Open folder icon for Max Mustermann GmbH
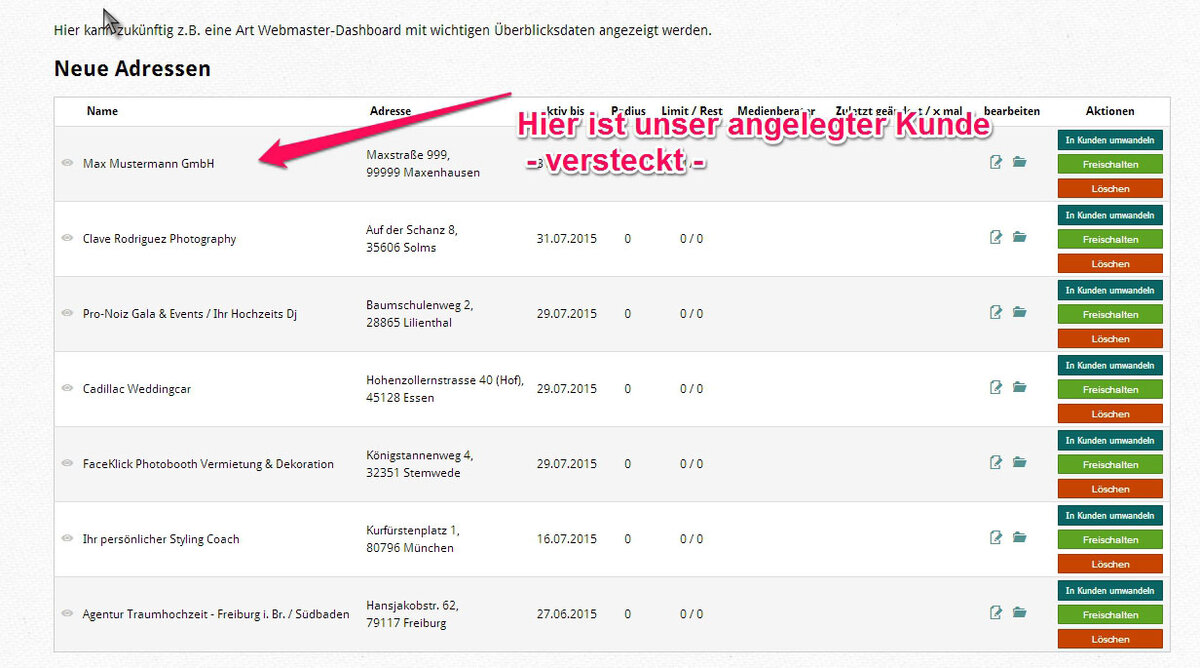The image size is (1200, 668). coord(1019,162)
